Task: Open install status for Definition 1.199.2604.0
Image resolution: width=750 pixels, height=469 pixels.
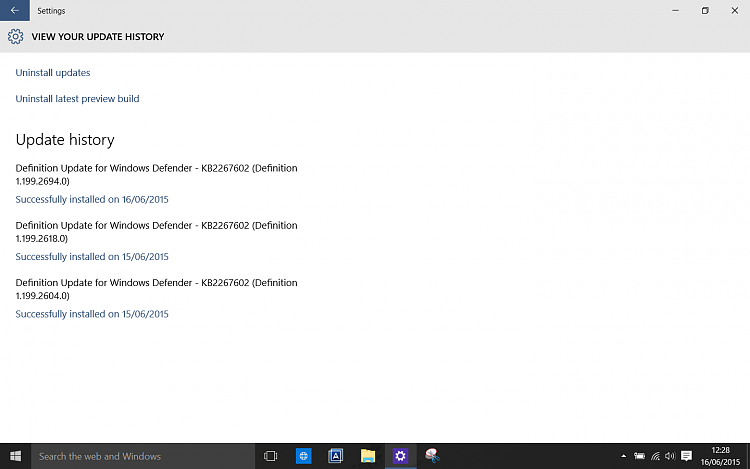Action: [x=92, y=314]
